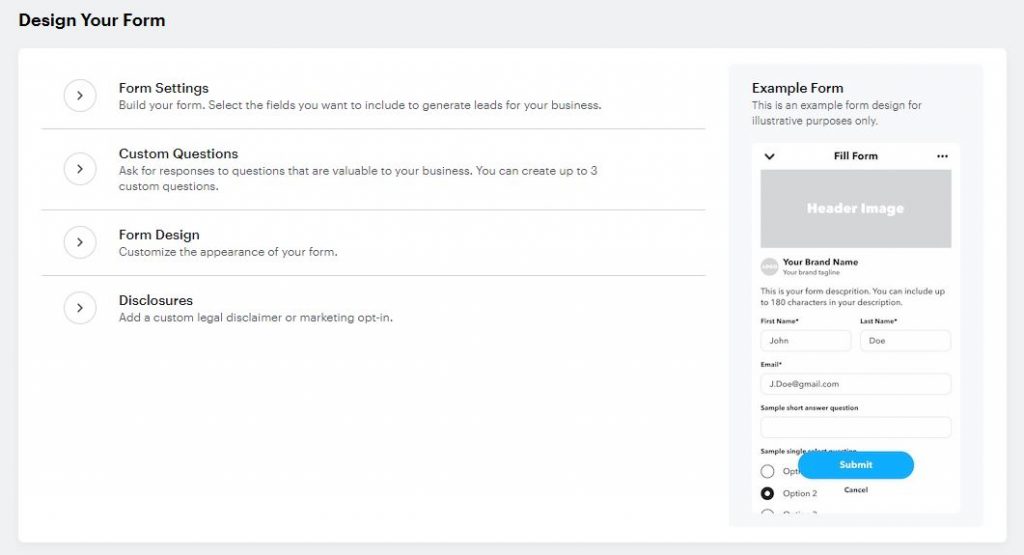Click the Add a custom legal disclaimer description

click(255, 318)
